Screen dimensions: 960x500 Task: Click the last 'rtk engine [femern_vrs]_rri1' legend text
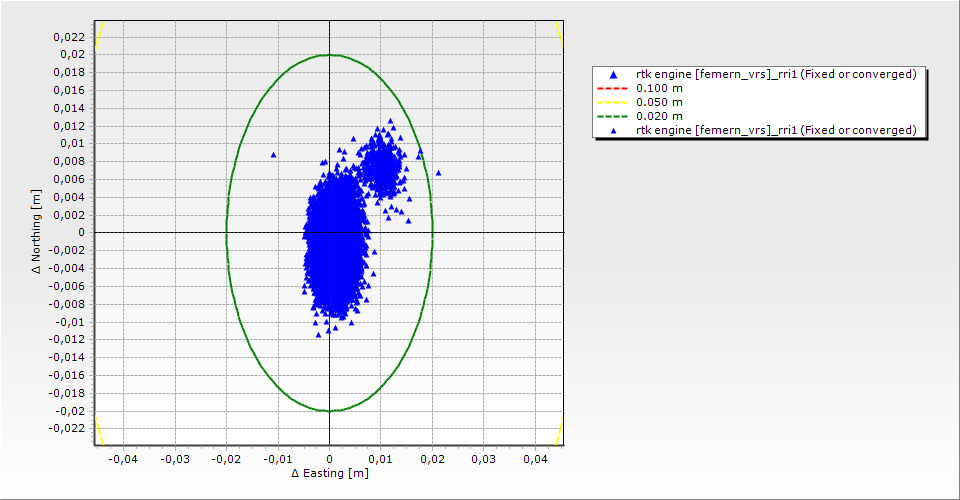[x=776, y=130]
